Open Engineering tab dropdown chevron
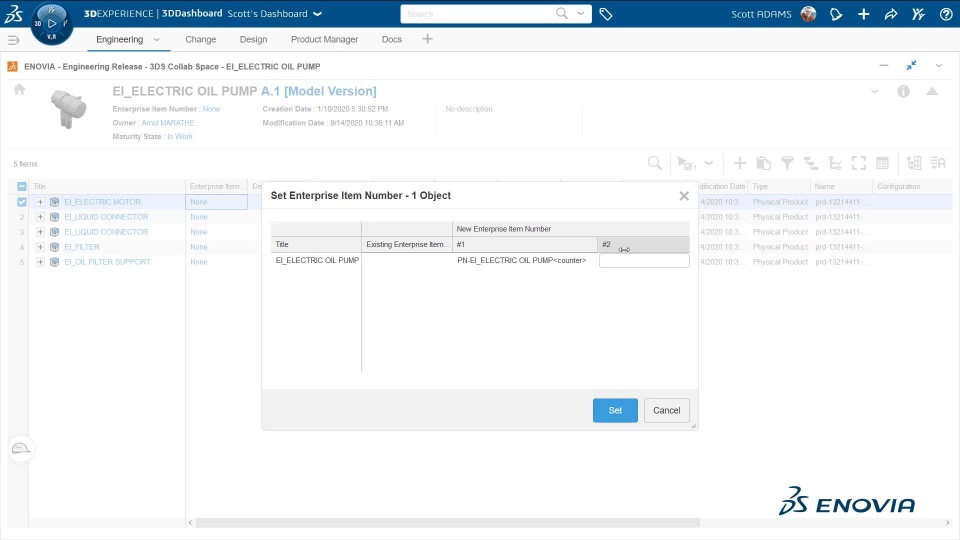Image resolution: width=960 pixels, height=540 pixels. (x=157, y=39)
